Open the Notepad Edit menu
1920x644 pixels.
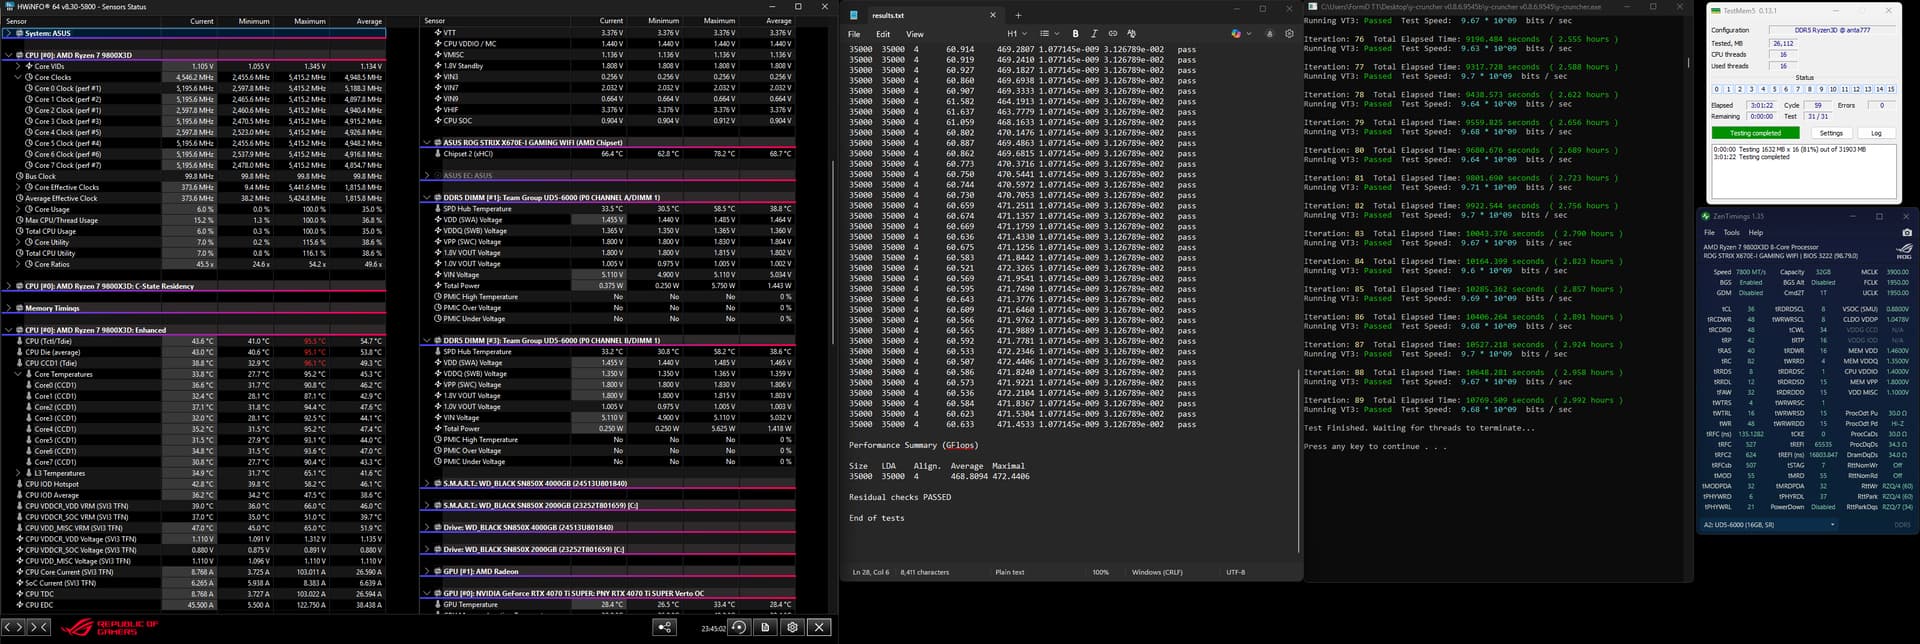pos(883,34)
